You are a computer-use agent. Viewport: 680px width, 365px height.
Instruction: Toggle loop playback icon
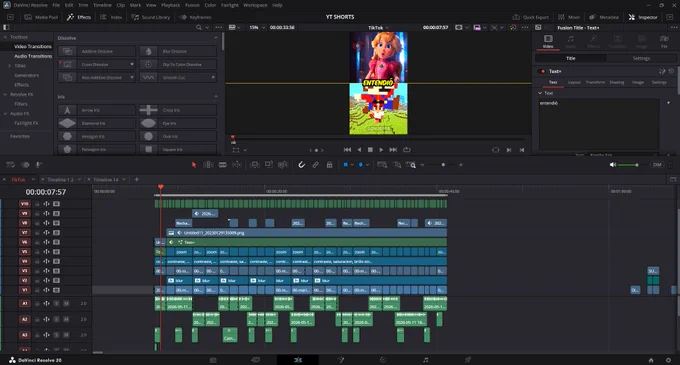[x=406, y=150]
